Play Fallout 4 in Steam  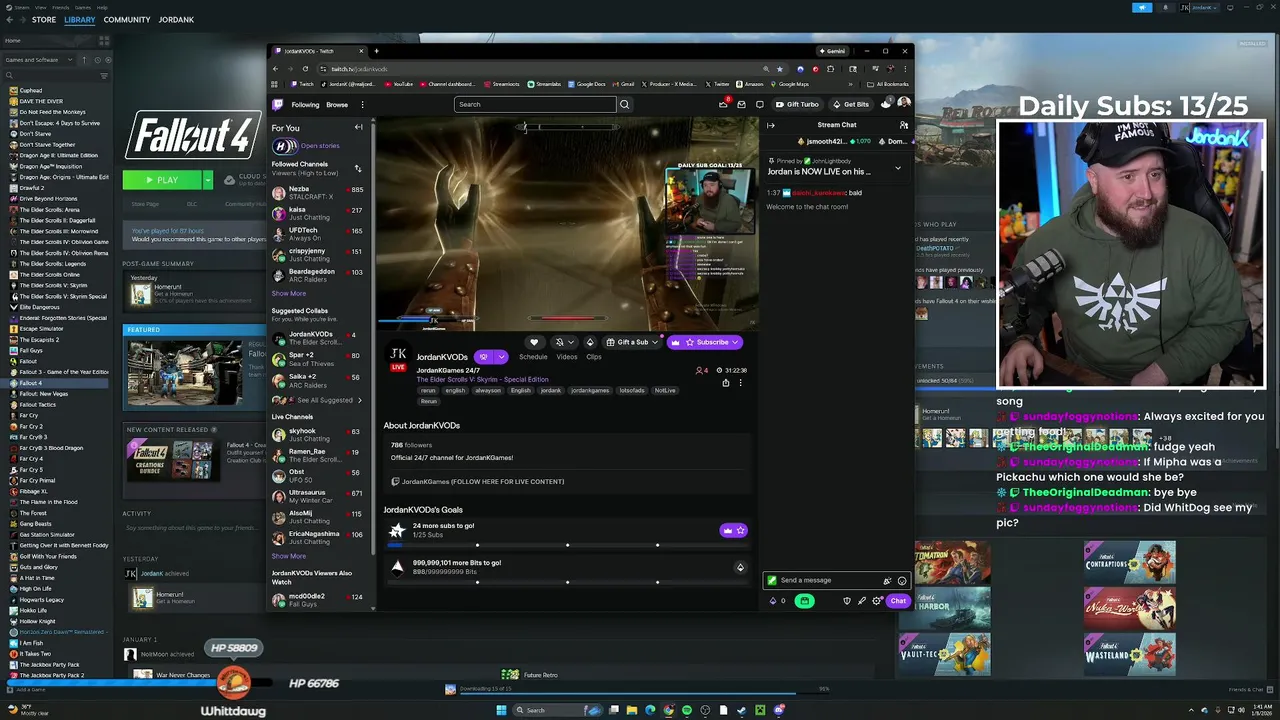[x=162, y=180]
